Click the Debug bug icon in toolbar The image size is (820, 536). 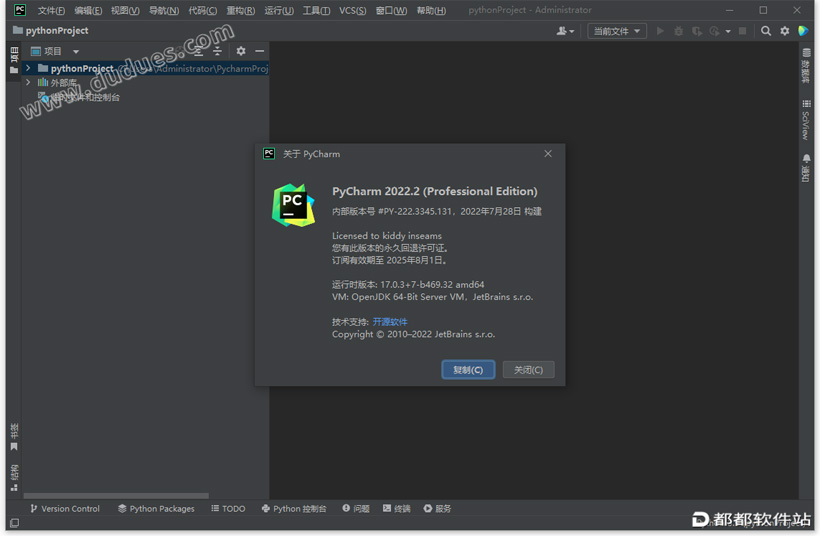(678, 31)
